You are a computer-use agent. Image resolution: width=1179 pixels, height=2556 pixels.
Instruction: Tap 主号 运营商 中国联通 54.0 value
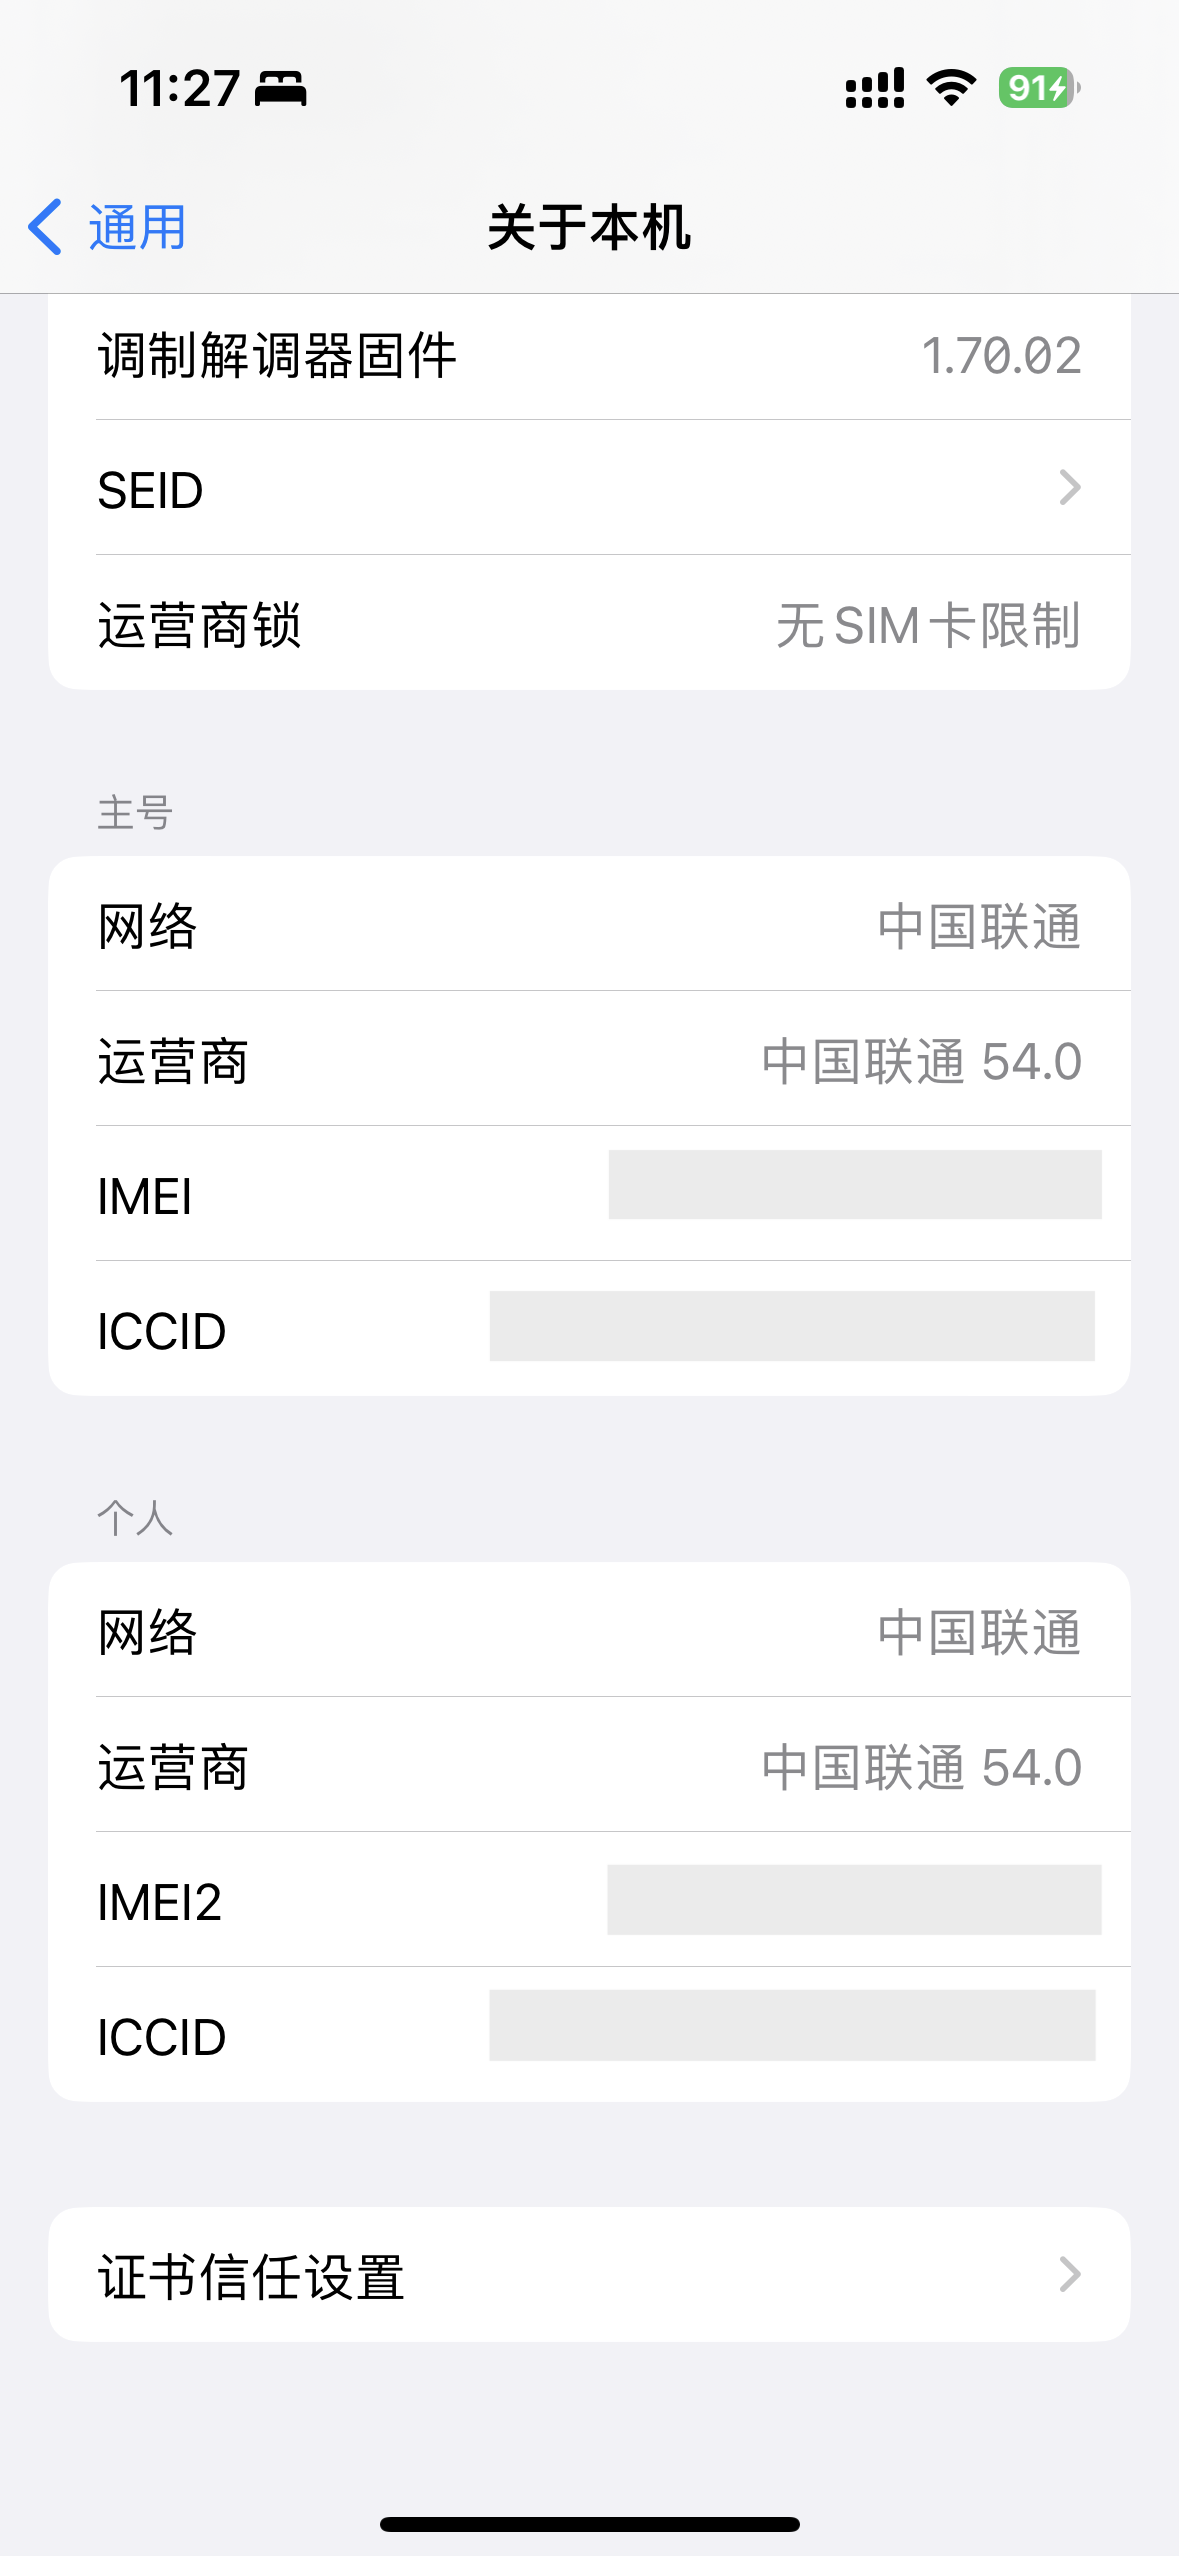pos(921,1061)
